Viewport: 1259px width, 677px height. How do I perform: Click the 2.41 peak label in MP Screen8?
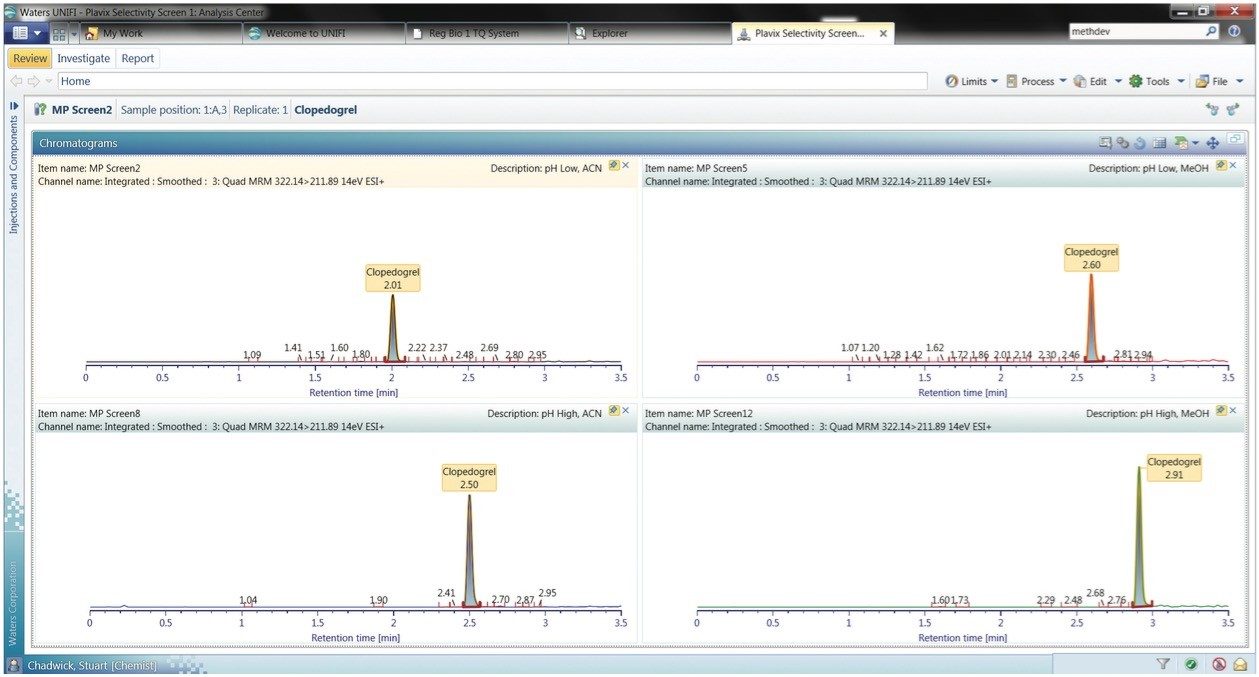pyautogui.click(x=447, y=593)
